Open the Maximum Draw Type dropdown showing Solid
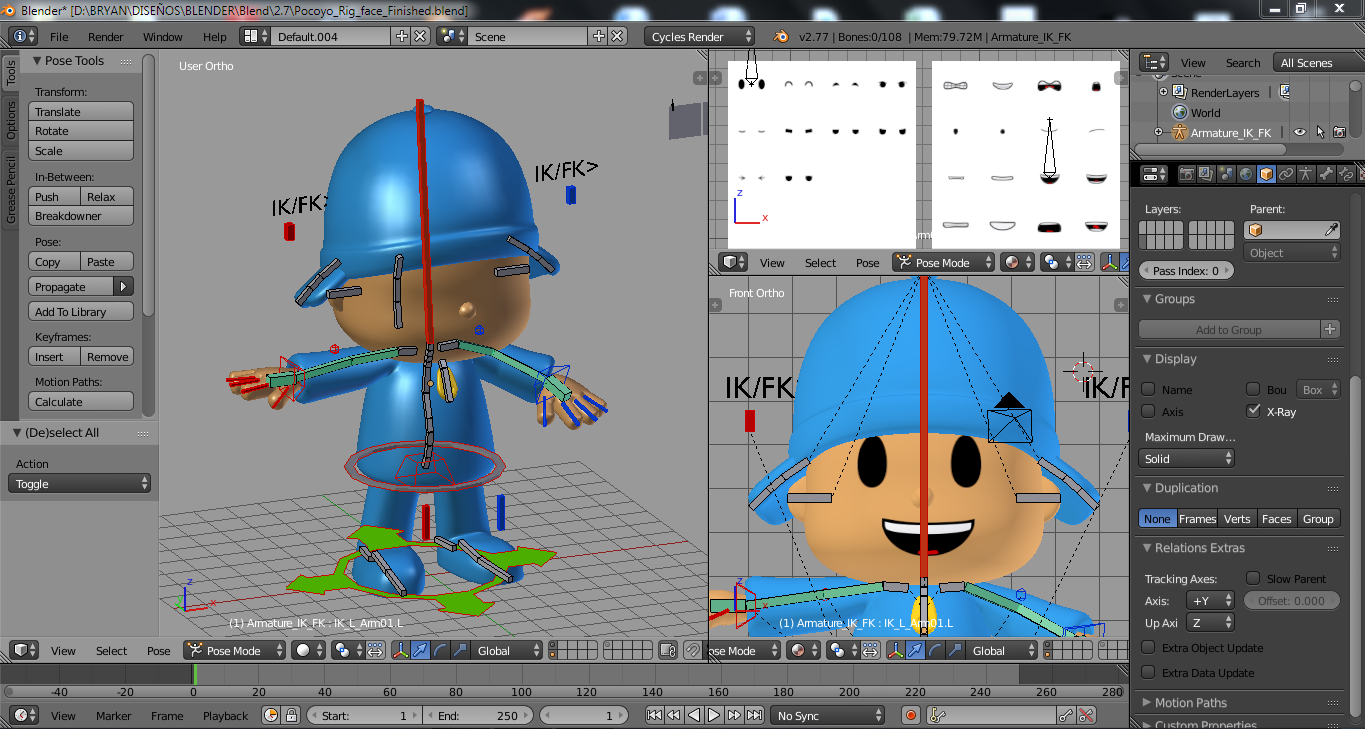Screen dimensions: 1365x729 pyautogui.click(x=1186, y=458)
